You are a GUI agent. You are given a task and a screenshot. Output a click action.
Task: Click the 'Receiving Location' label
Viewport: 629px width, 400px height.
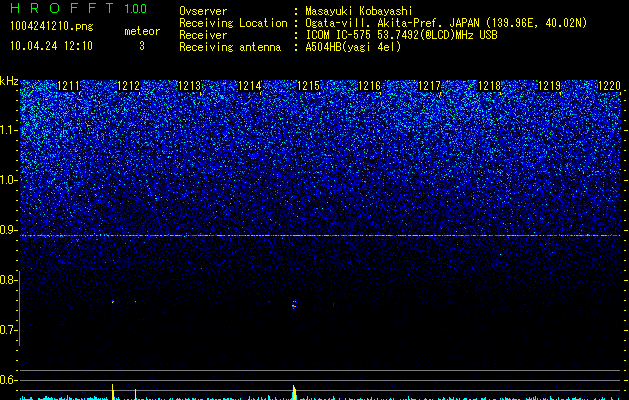point(233,23)
